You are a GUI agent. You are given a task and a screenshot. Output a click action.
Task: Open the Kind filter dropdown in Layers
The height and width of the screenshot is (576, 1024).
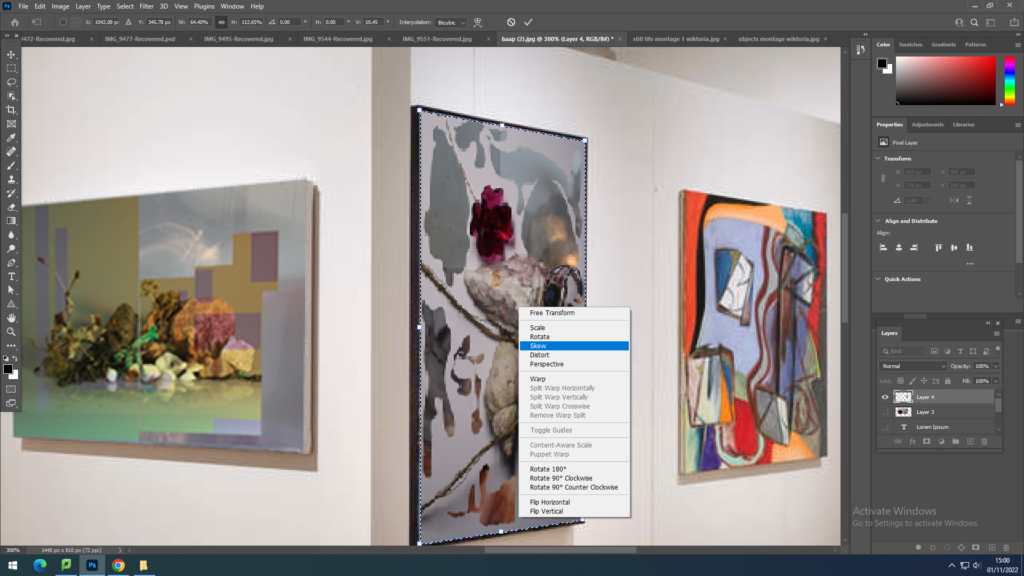(x=903, y=351)
